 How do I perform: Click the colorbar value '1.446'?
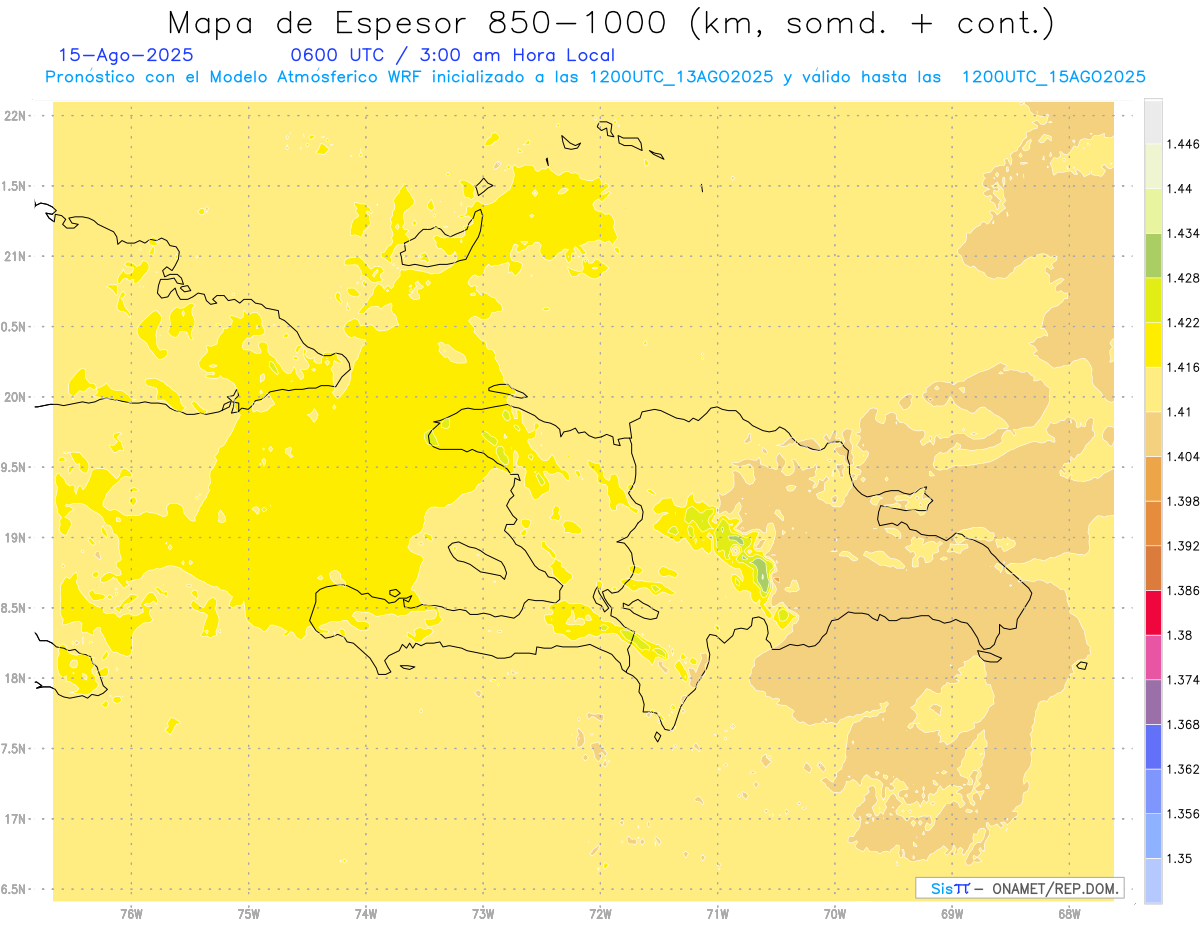1184,144
